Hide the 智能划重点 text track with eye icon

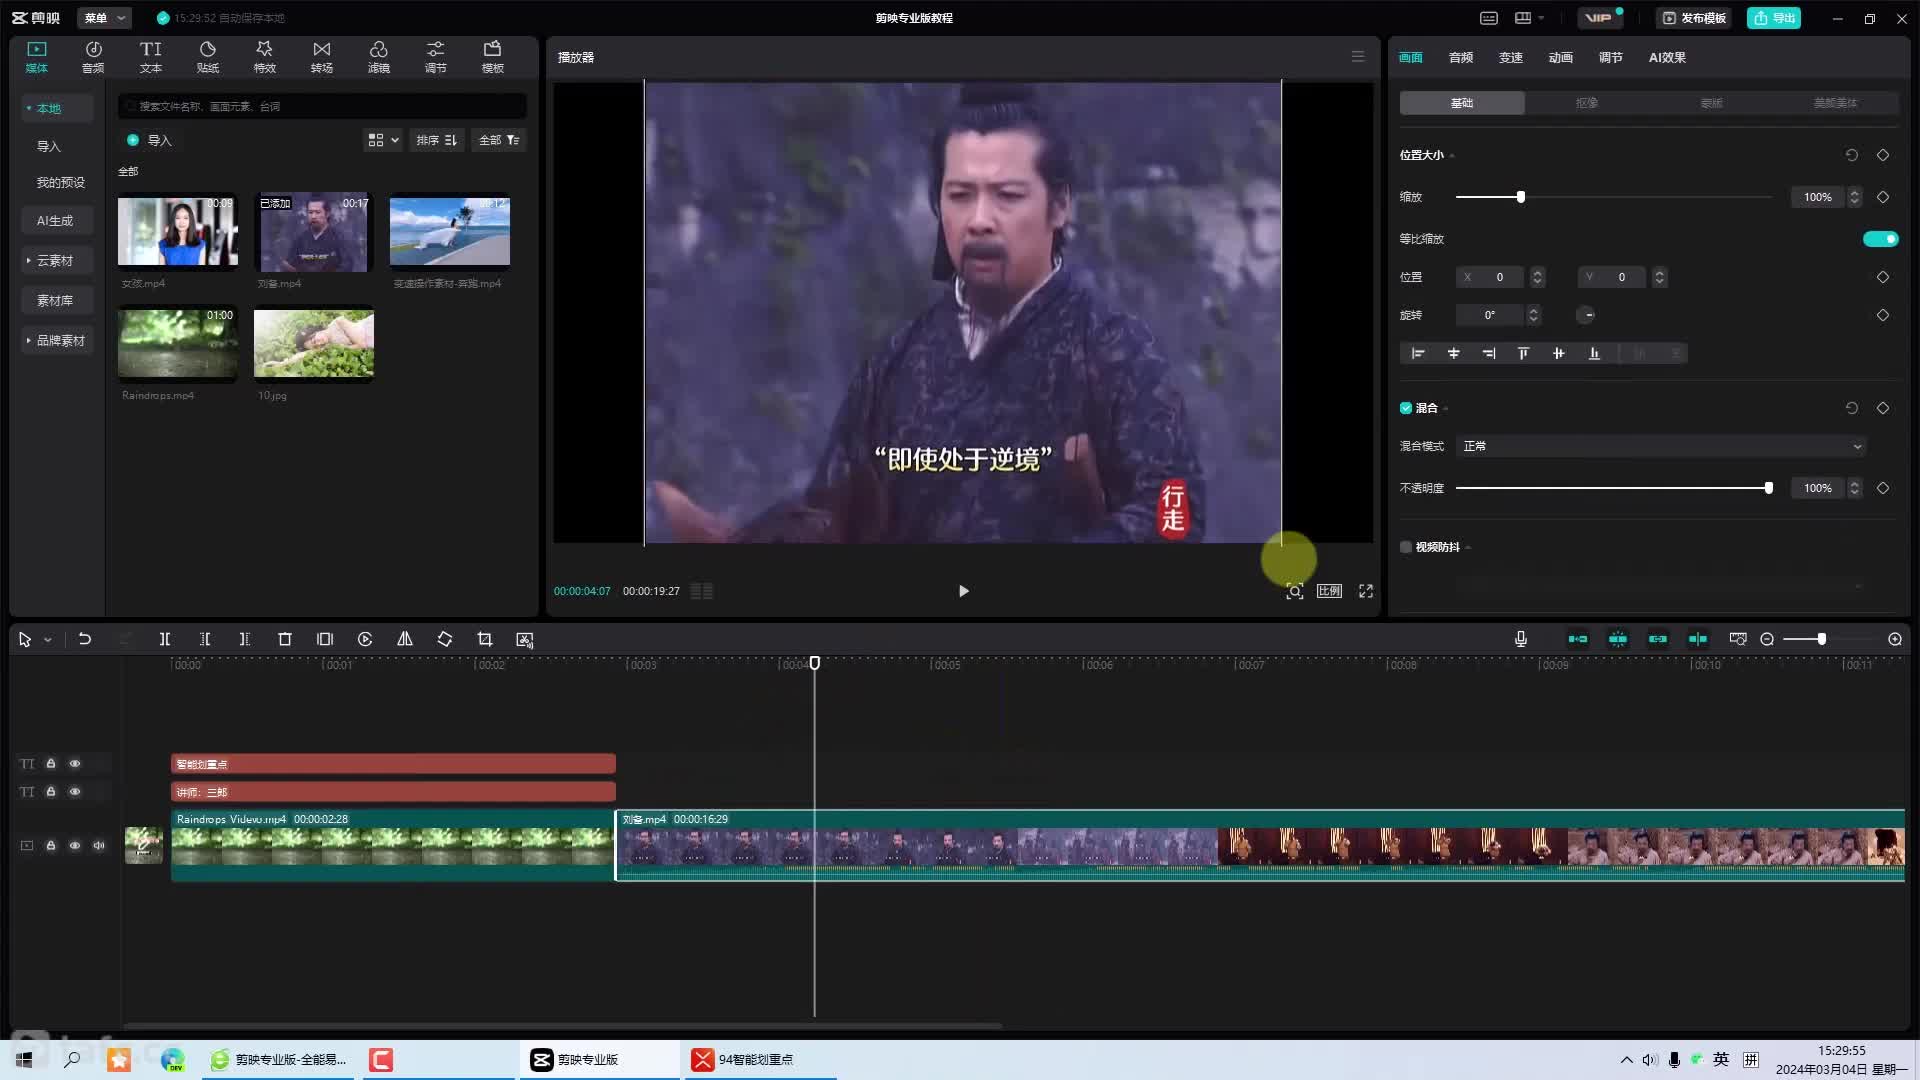(75, 764)
